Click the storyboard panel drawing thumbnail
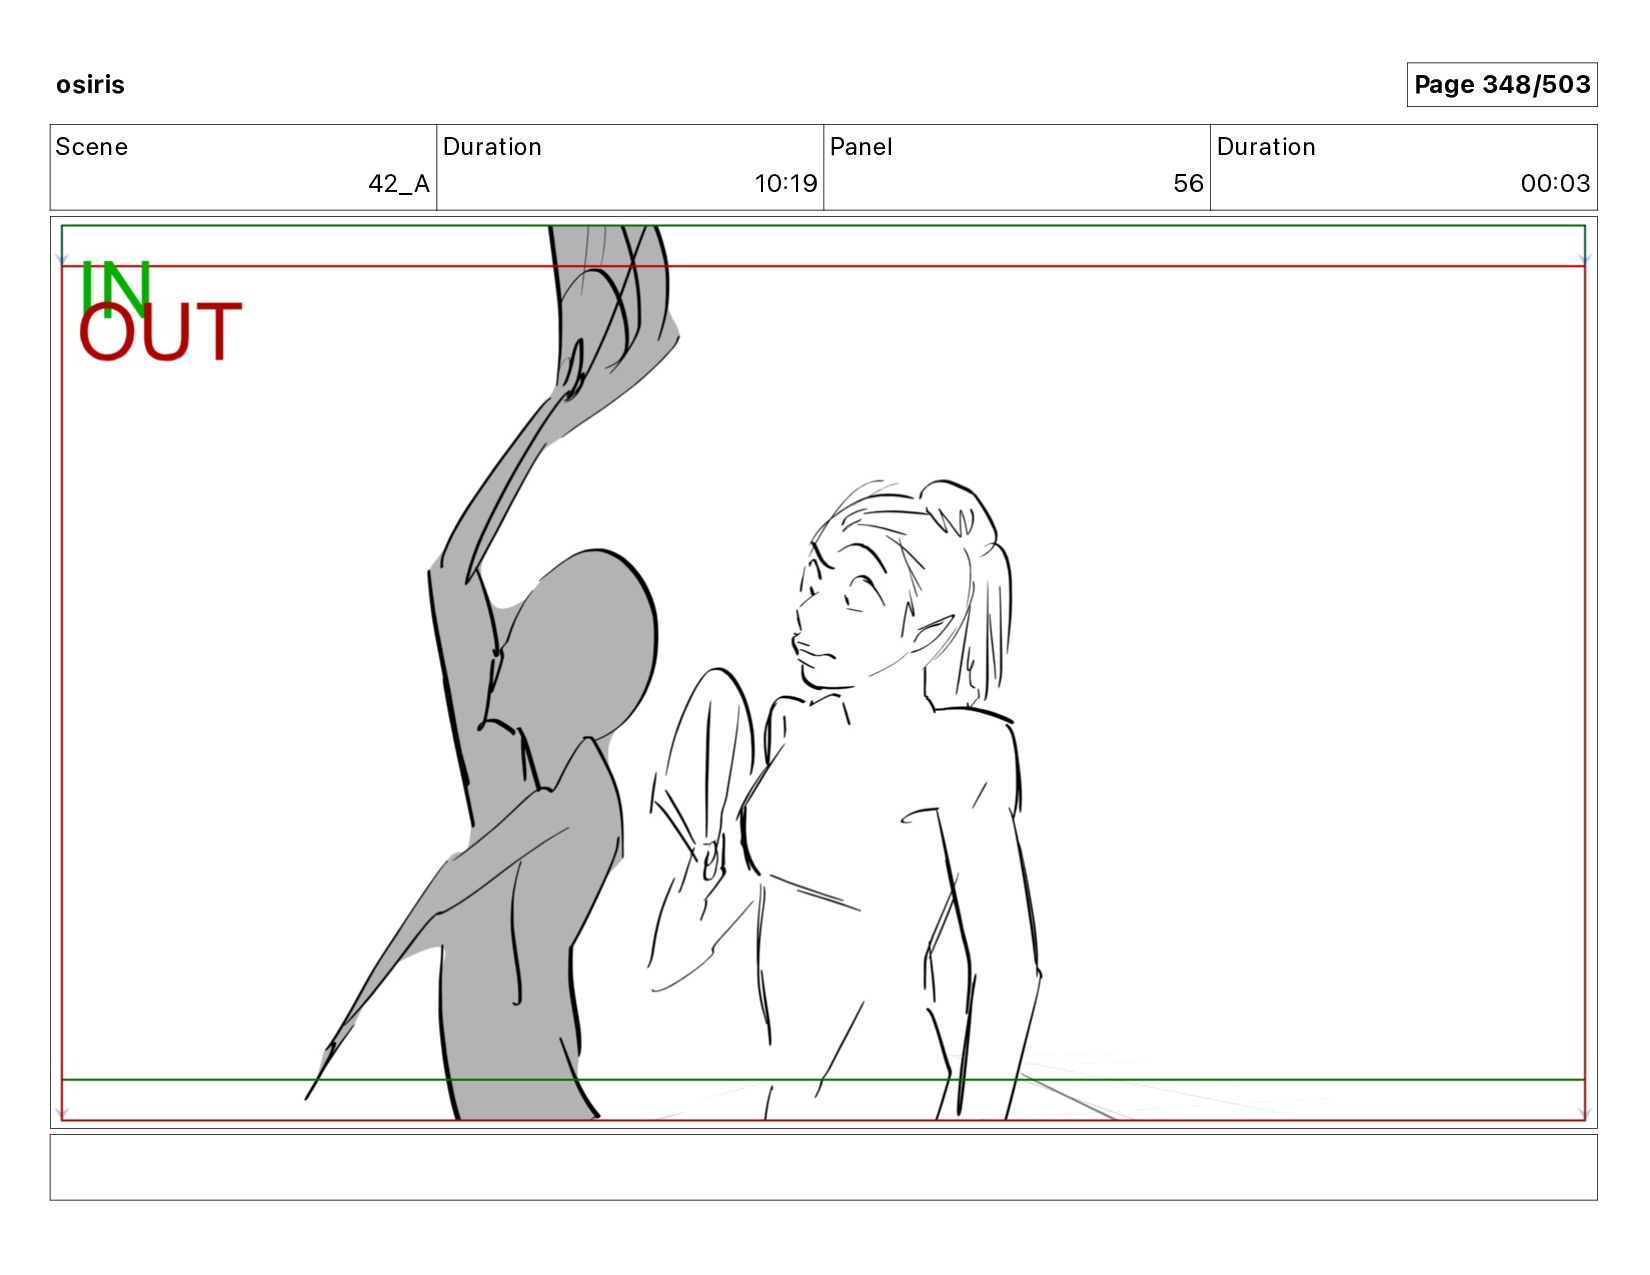 [823, 672]
